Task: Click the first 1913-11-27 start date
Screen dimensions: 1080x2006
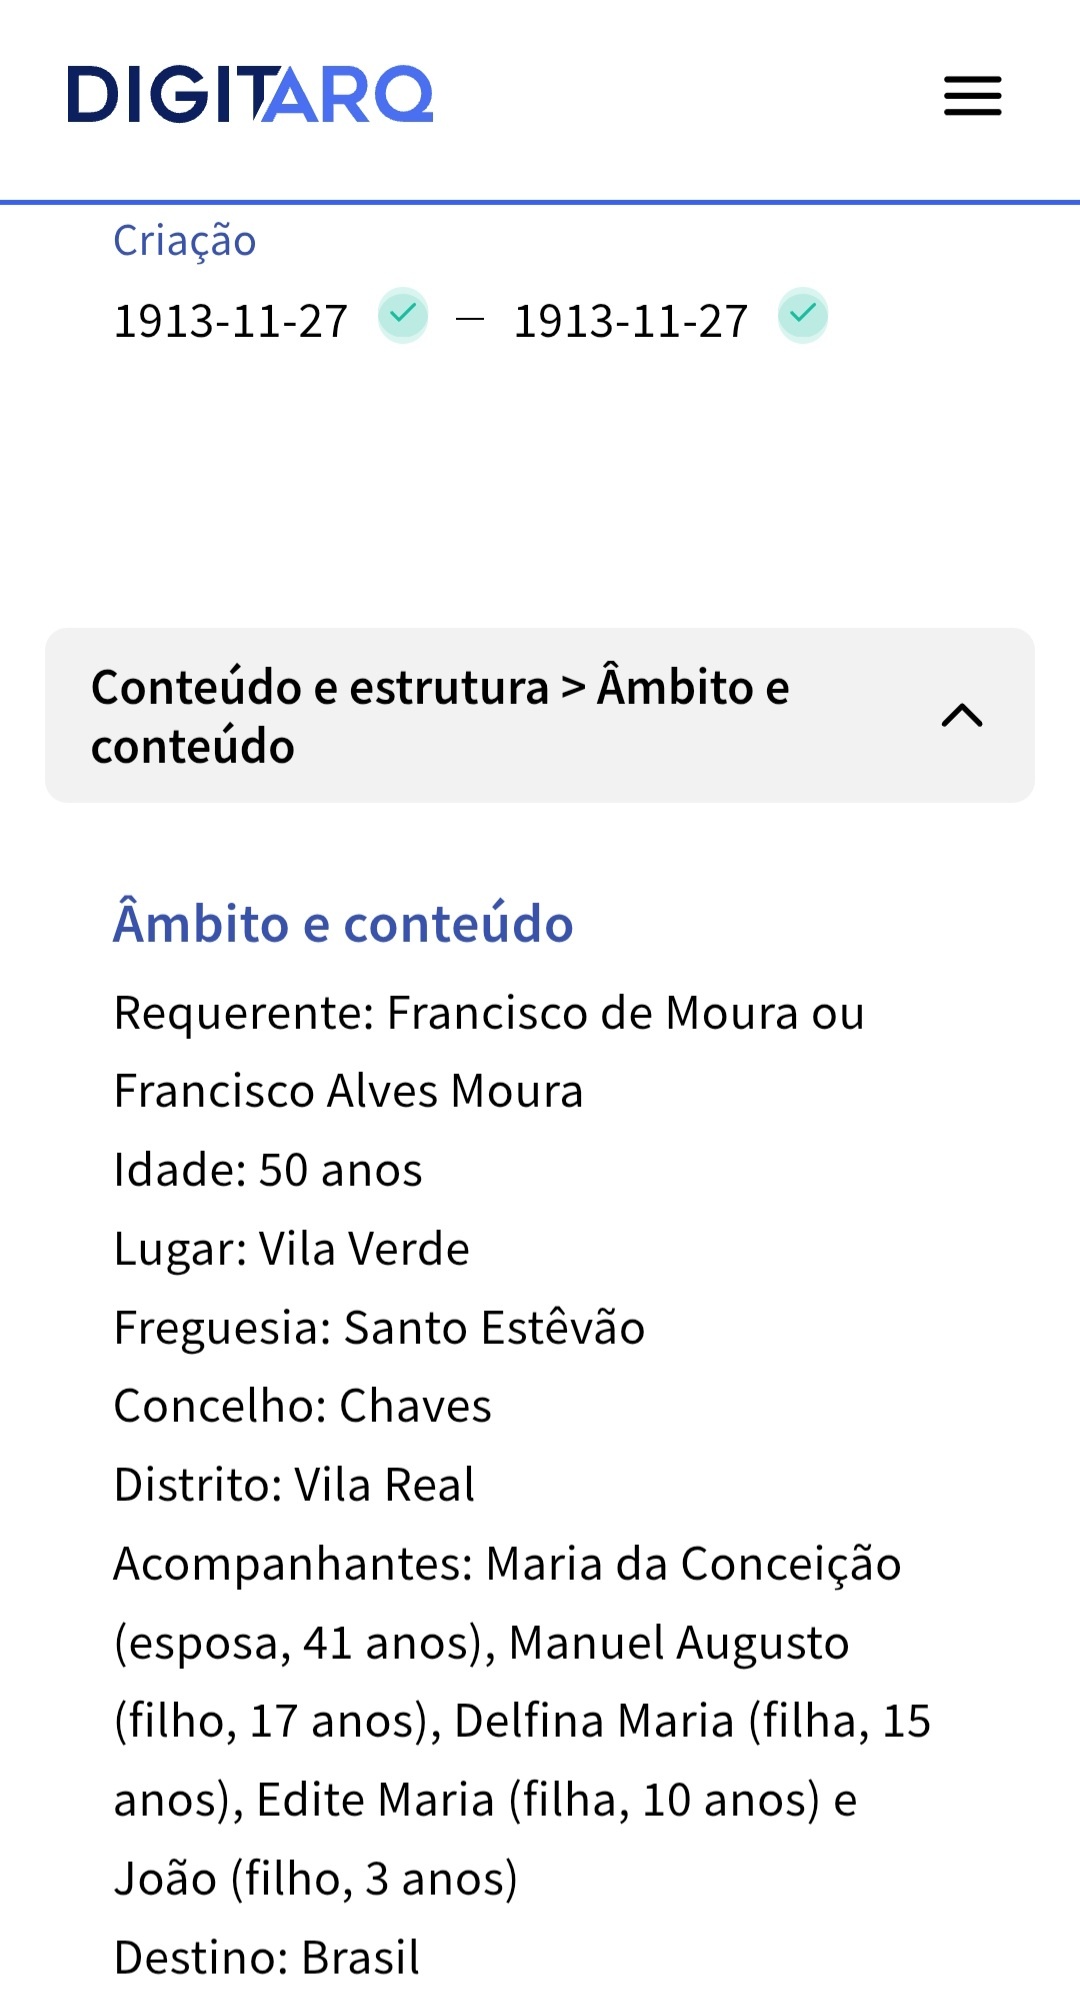Action: click(231, 322)
